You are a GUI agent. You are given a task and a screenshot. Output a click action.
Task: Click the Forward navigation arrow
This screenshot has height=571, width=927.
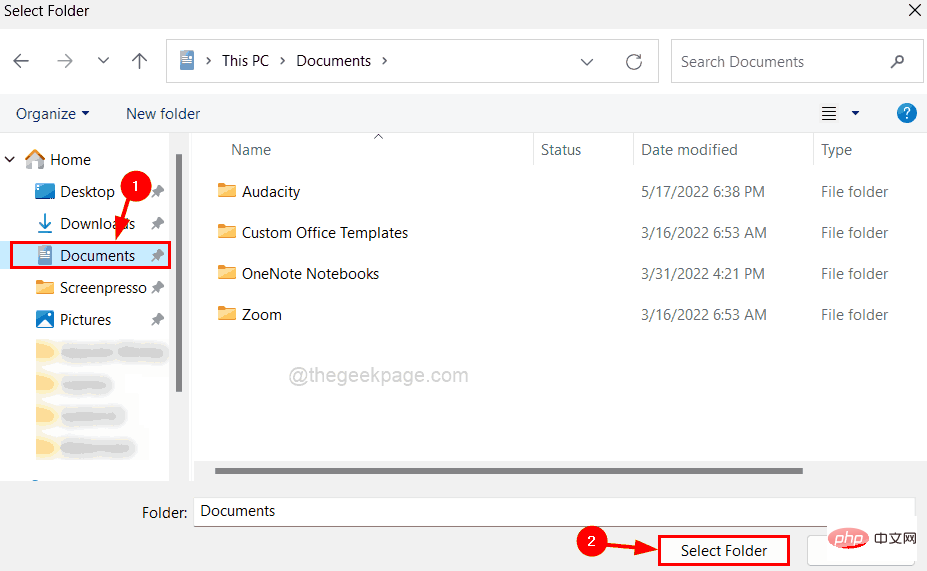point(64,60)
